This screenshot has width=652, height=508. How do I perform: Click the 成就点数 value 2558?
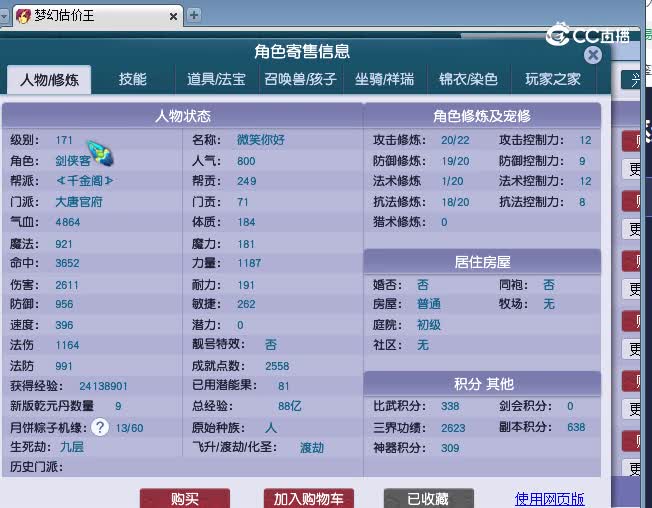(277, 366)
